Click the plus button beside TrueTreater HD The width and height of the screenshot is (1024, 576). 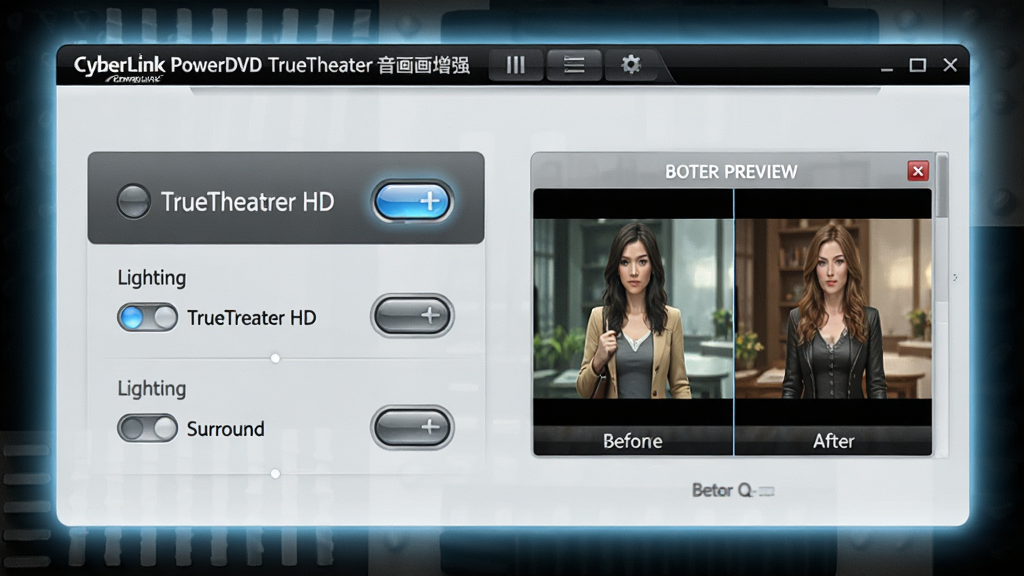(x=413, y=315)
